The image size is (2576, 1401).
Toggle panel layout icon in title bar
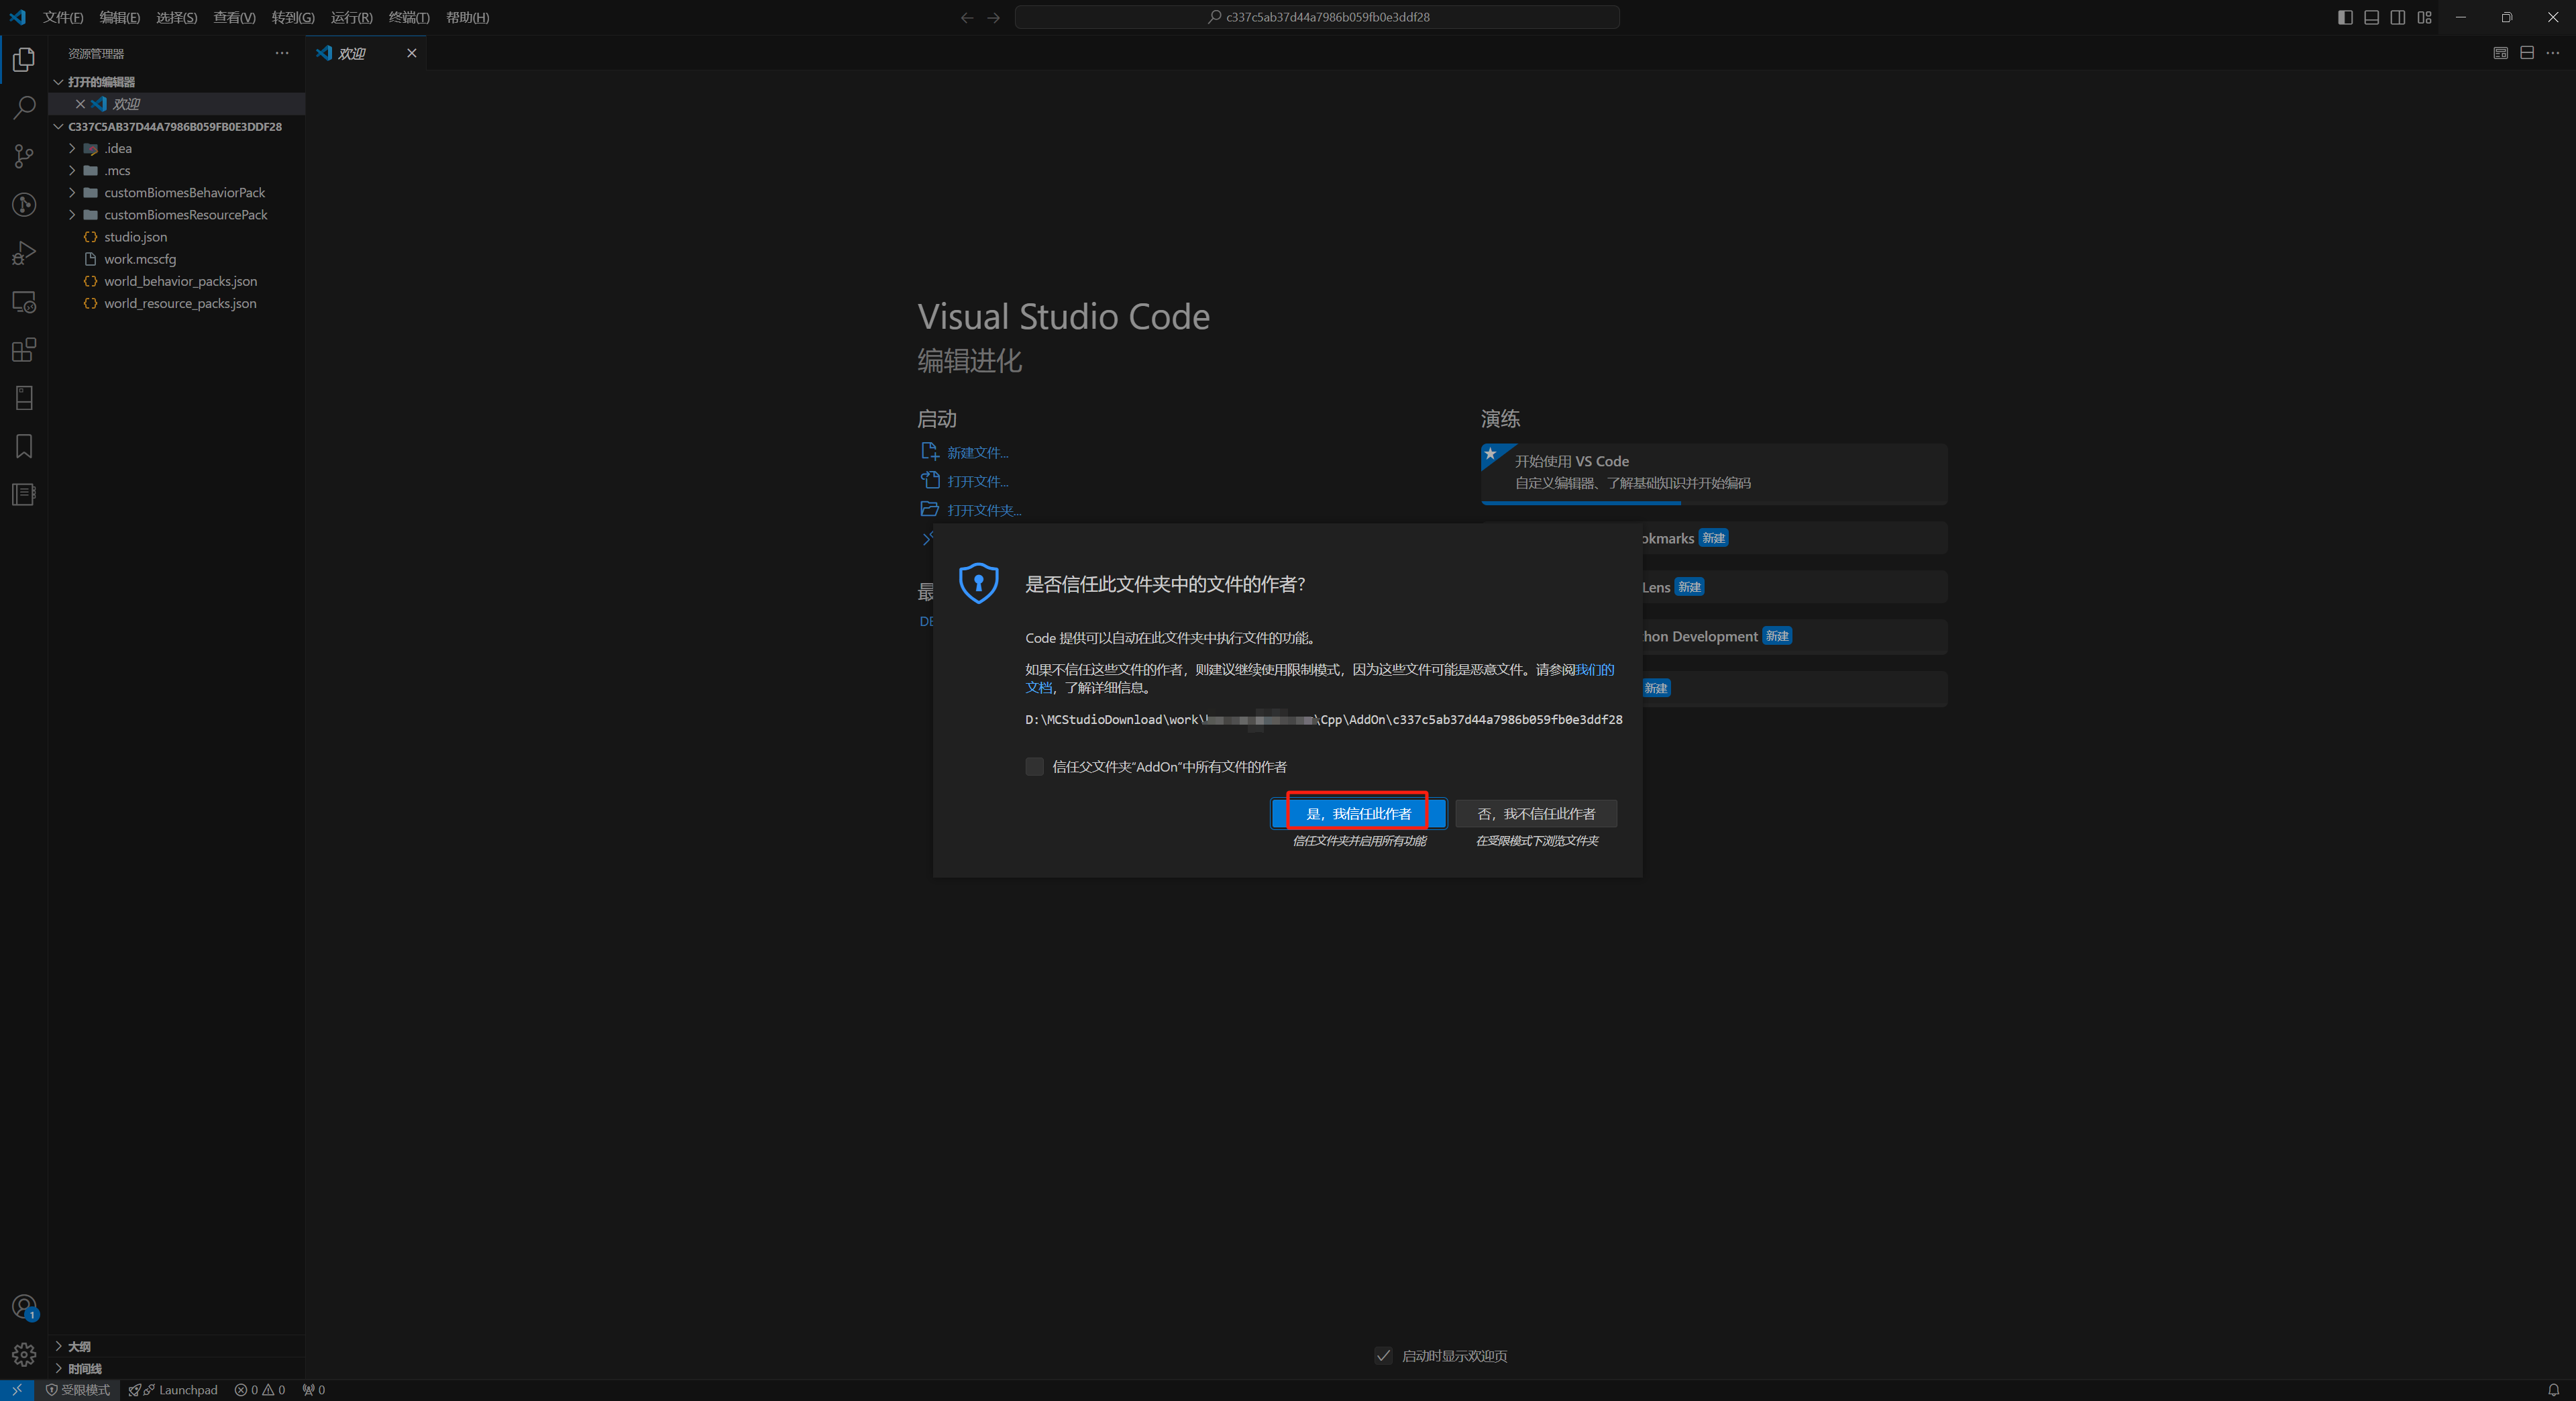click(x=2371, y=17)
